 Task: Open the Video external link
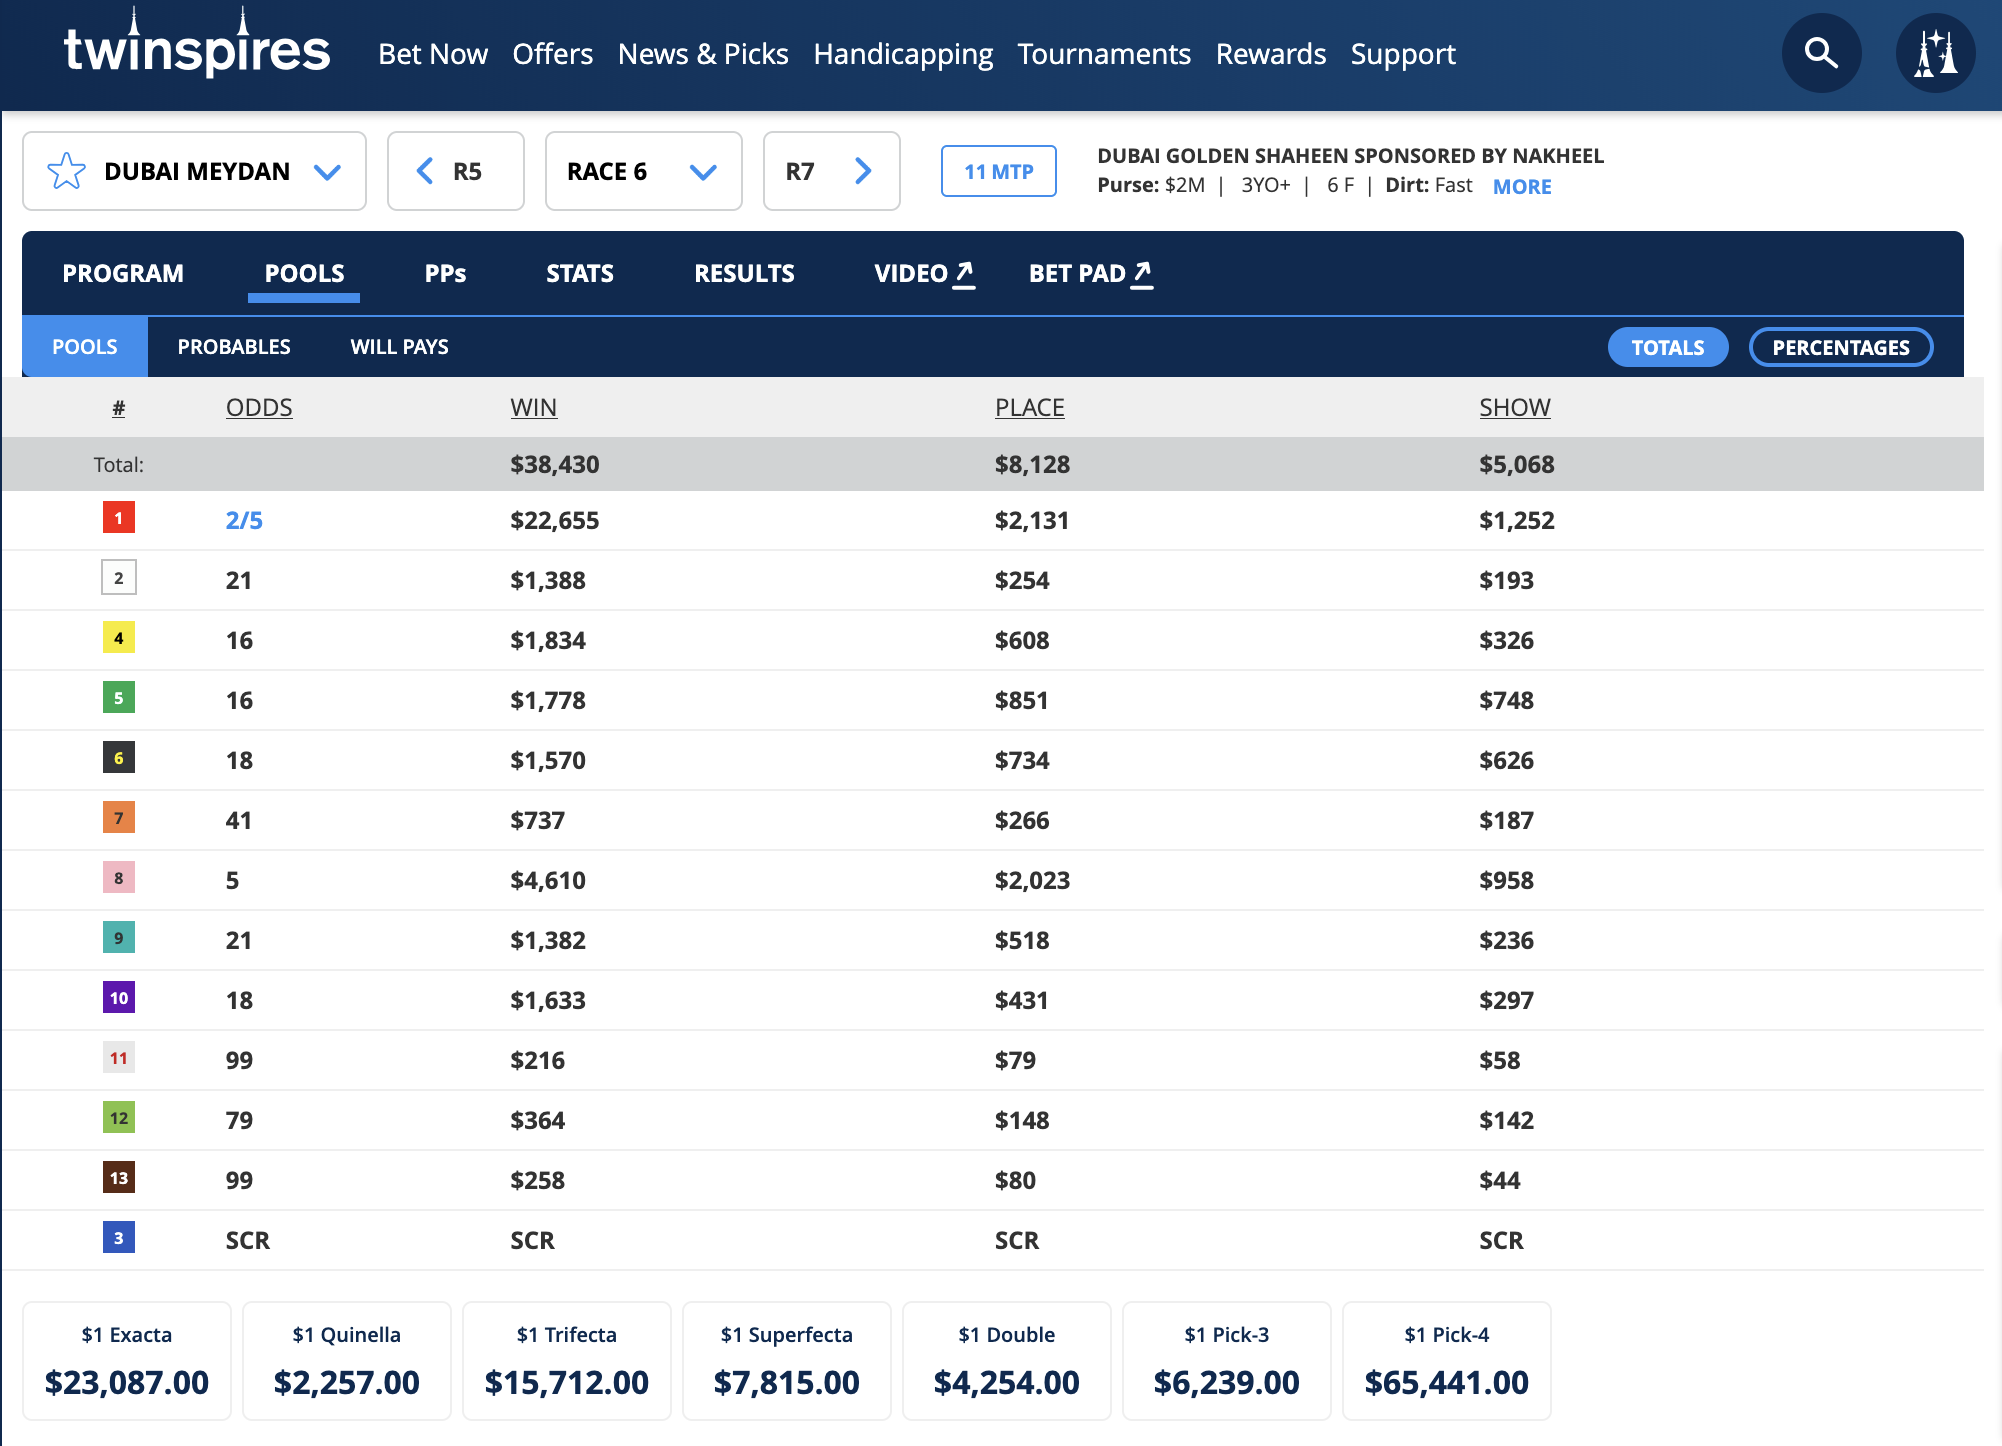923,273
